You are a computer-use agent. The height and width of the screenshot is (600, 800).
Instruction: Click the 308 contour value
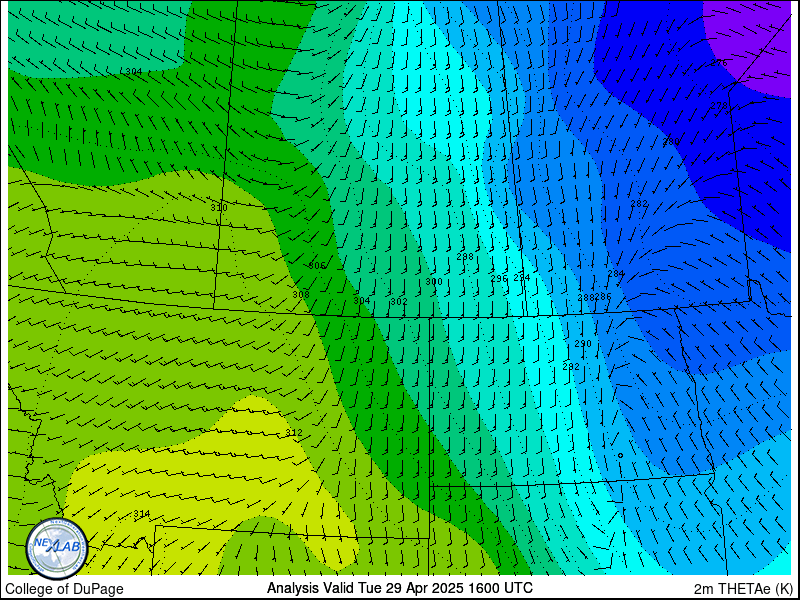pos(301,295)
